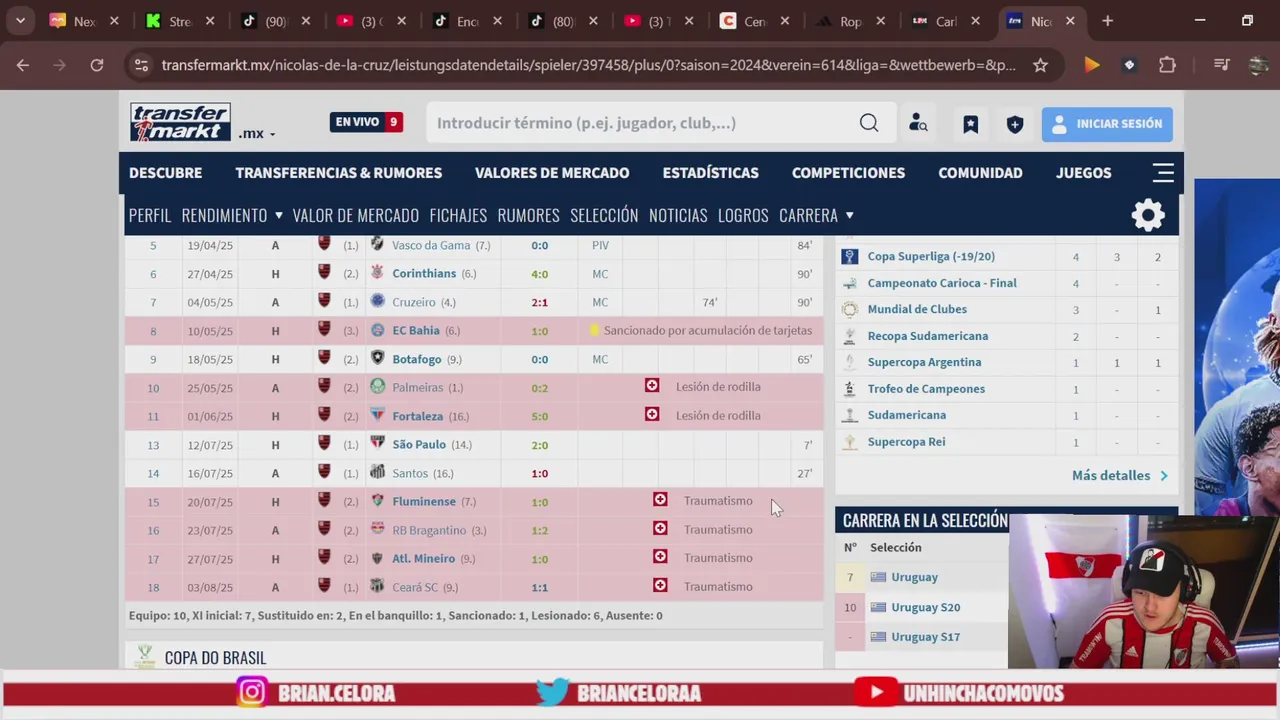Click the Transfermarkt logo
Screen dimensions: 1280x720
point(180,122)
